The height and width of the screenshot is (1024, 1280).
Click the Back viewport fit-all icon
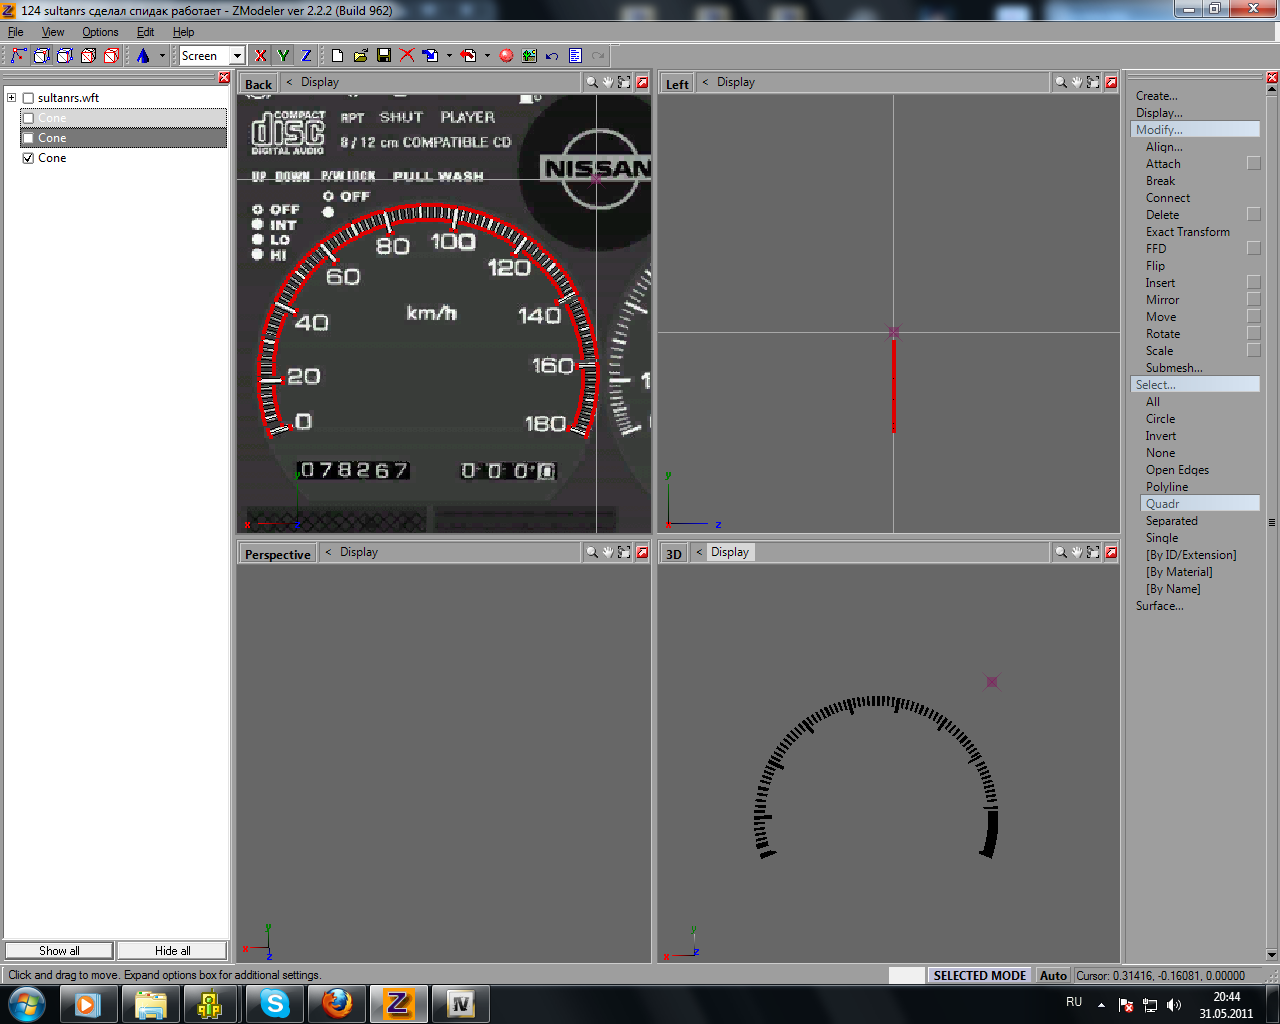[624, 83]
